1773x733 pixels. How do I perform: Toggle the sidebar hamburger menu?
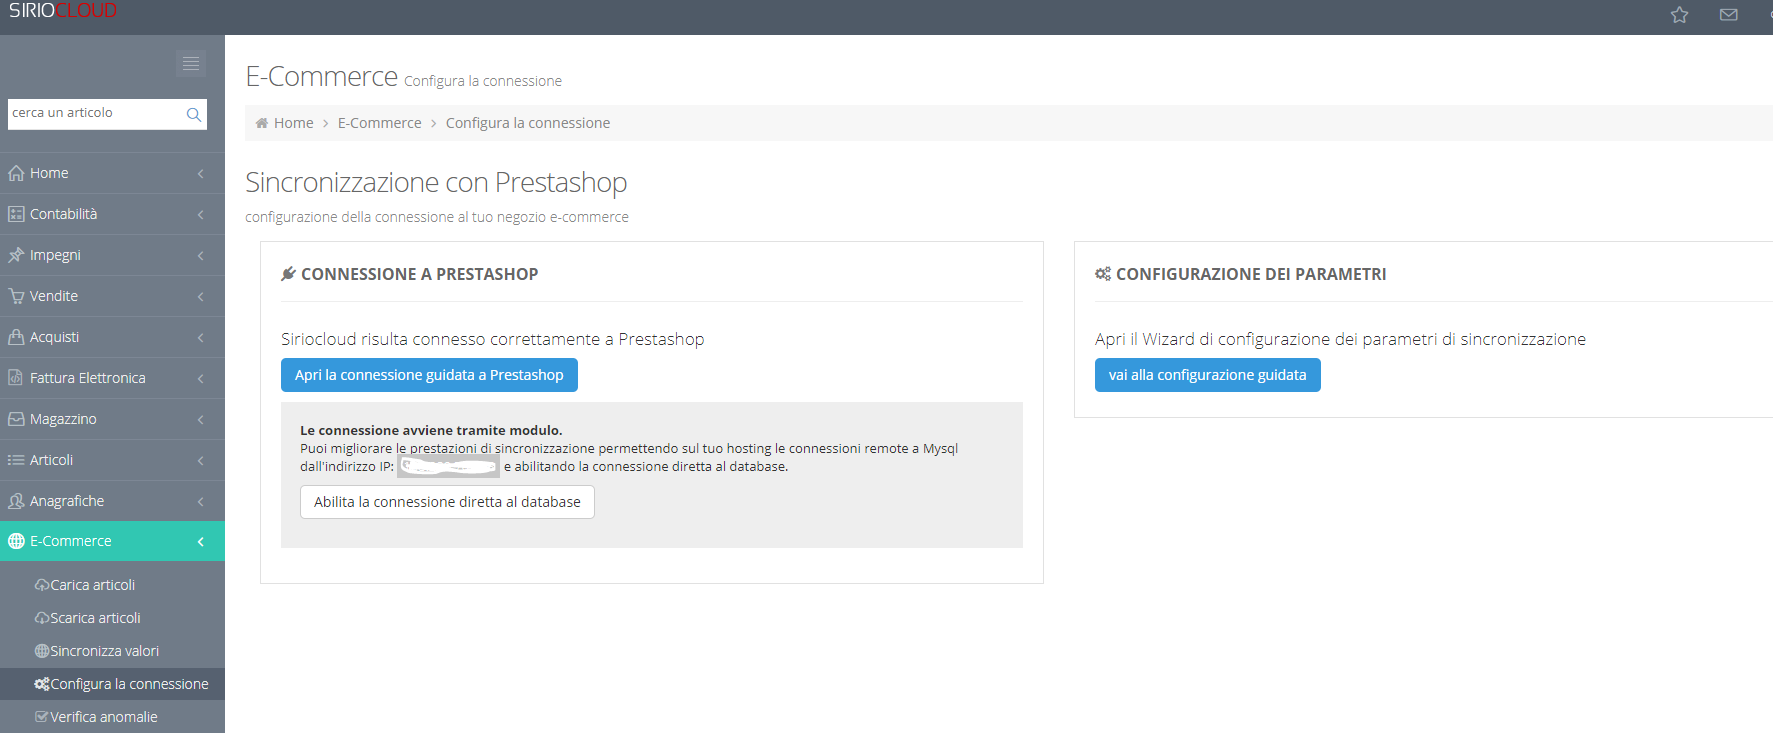(191, 63)
